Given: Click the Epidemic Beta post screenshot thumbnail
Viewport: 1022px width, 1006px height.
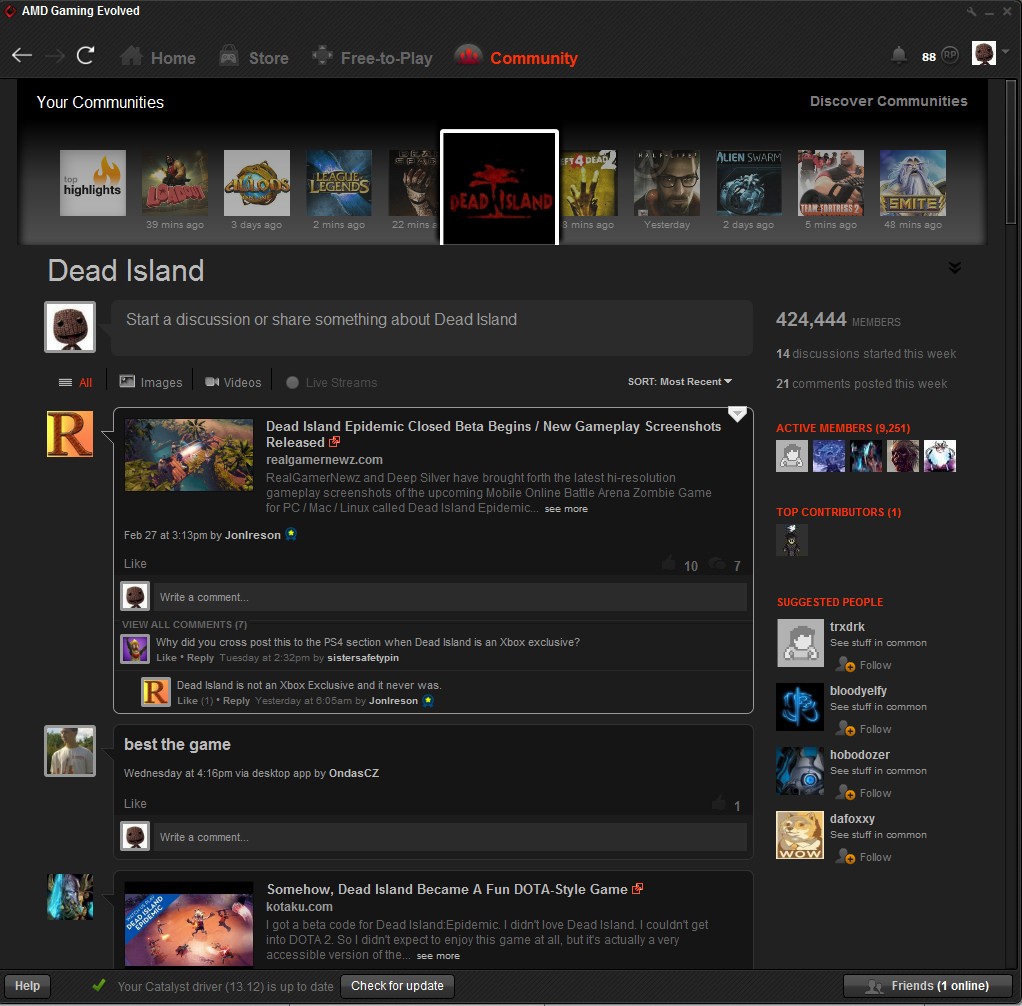Looking at the screenshot, I should [188, 454].
